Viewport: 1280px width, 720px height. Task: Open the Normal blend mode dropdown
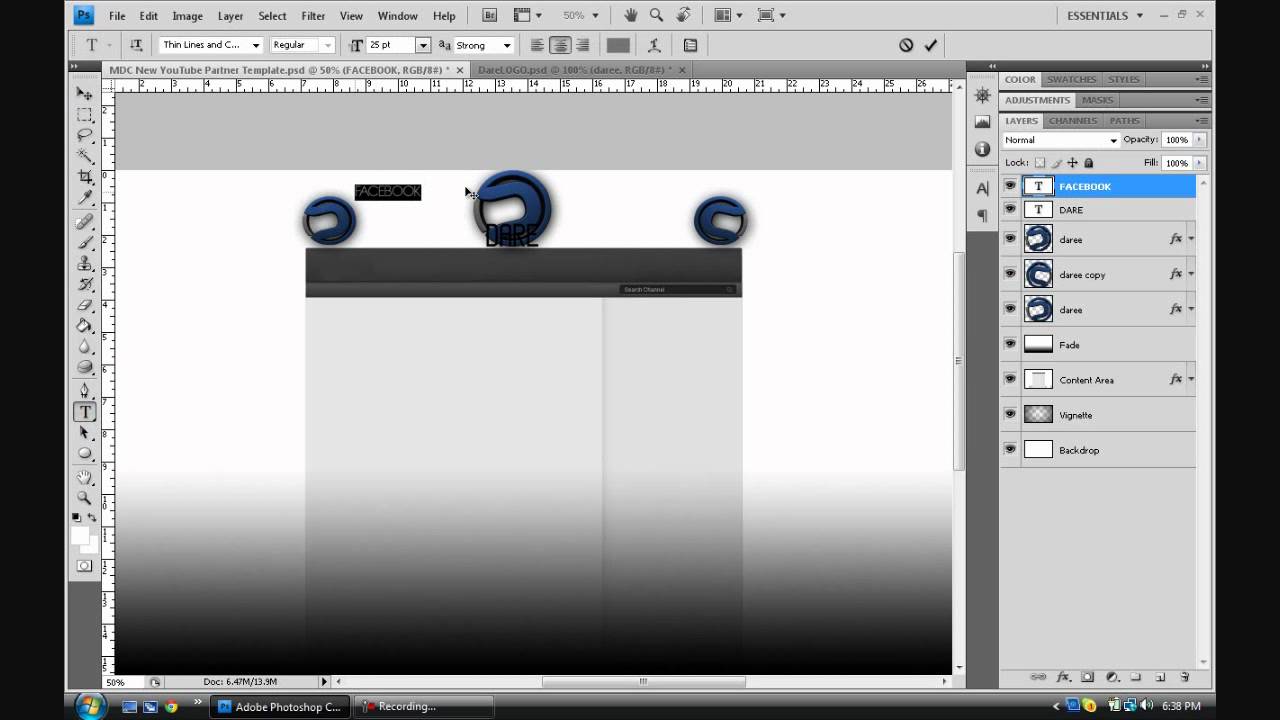coord(1061,140)
